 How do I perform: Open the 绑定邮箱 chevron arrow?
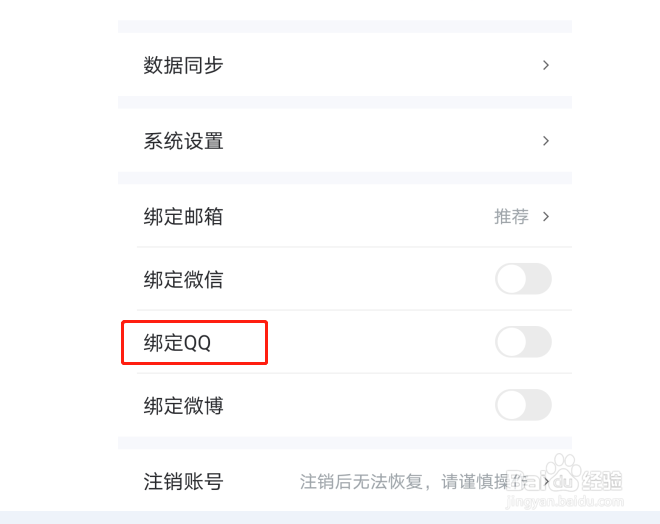click(546, 216)
